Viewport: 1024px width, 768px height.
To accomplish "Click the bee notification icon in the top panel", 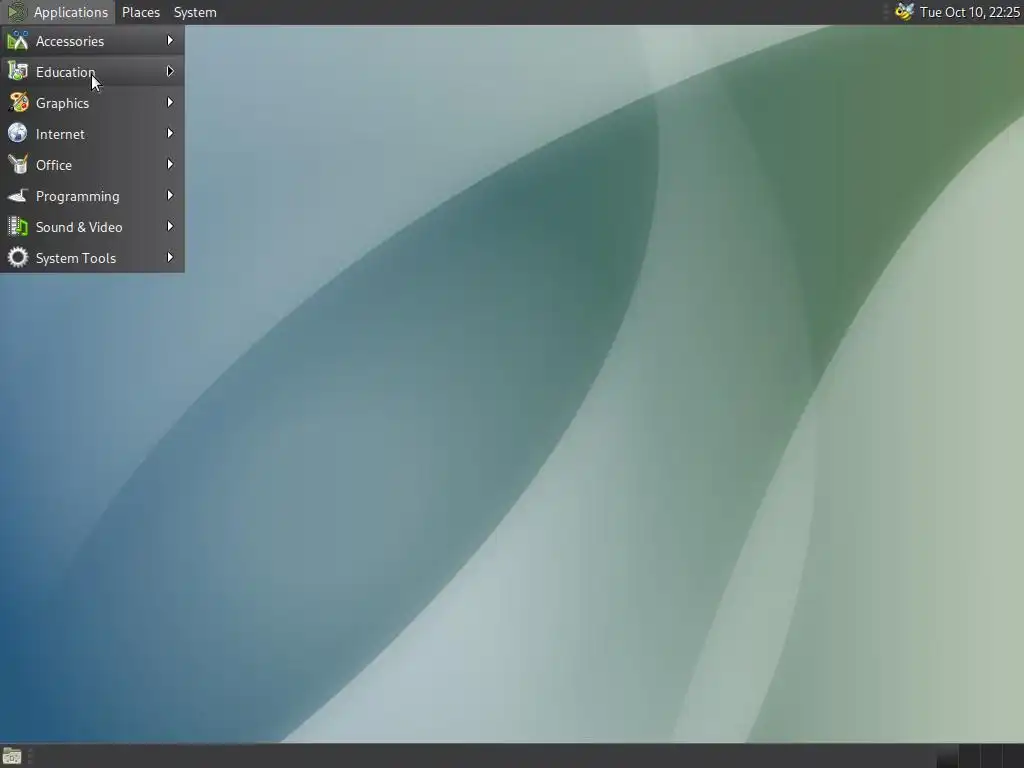I will tap(904, 12).
